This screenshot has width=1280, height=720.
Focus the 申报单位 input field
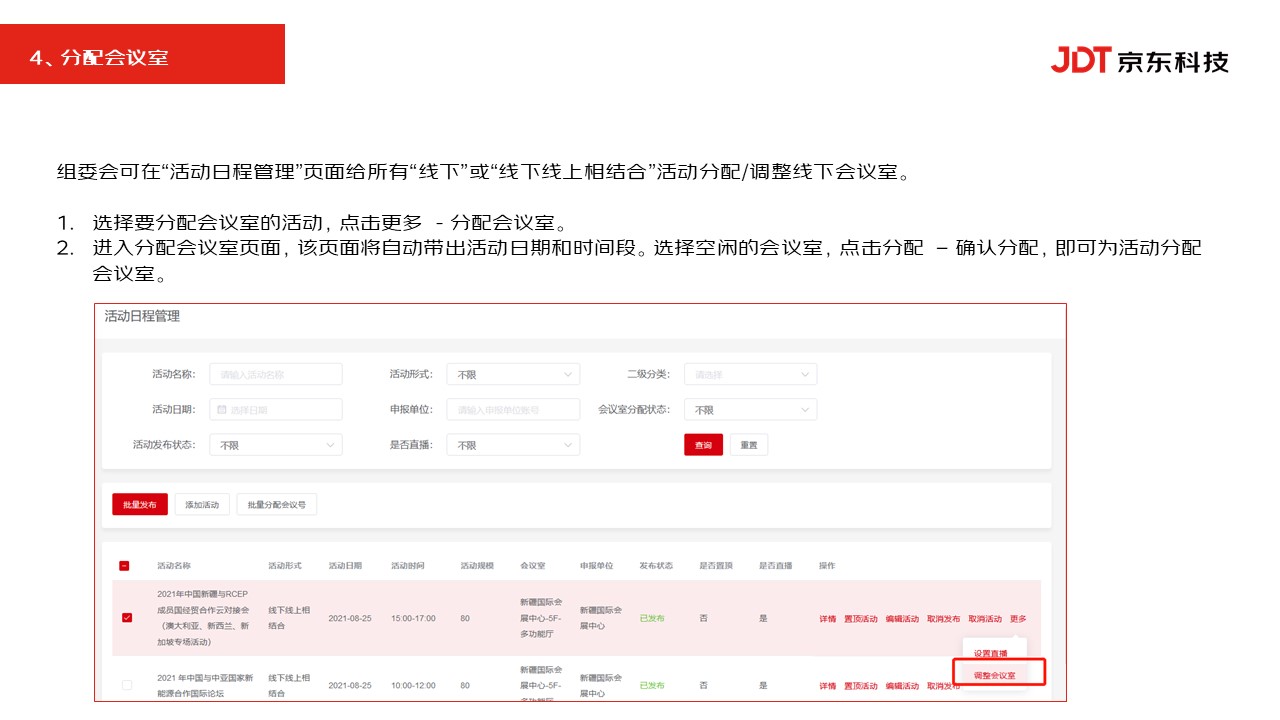(513, 410)
